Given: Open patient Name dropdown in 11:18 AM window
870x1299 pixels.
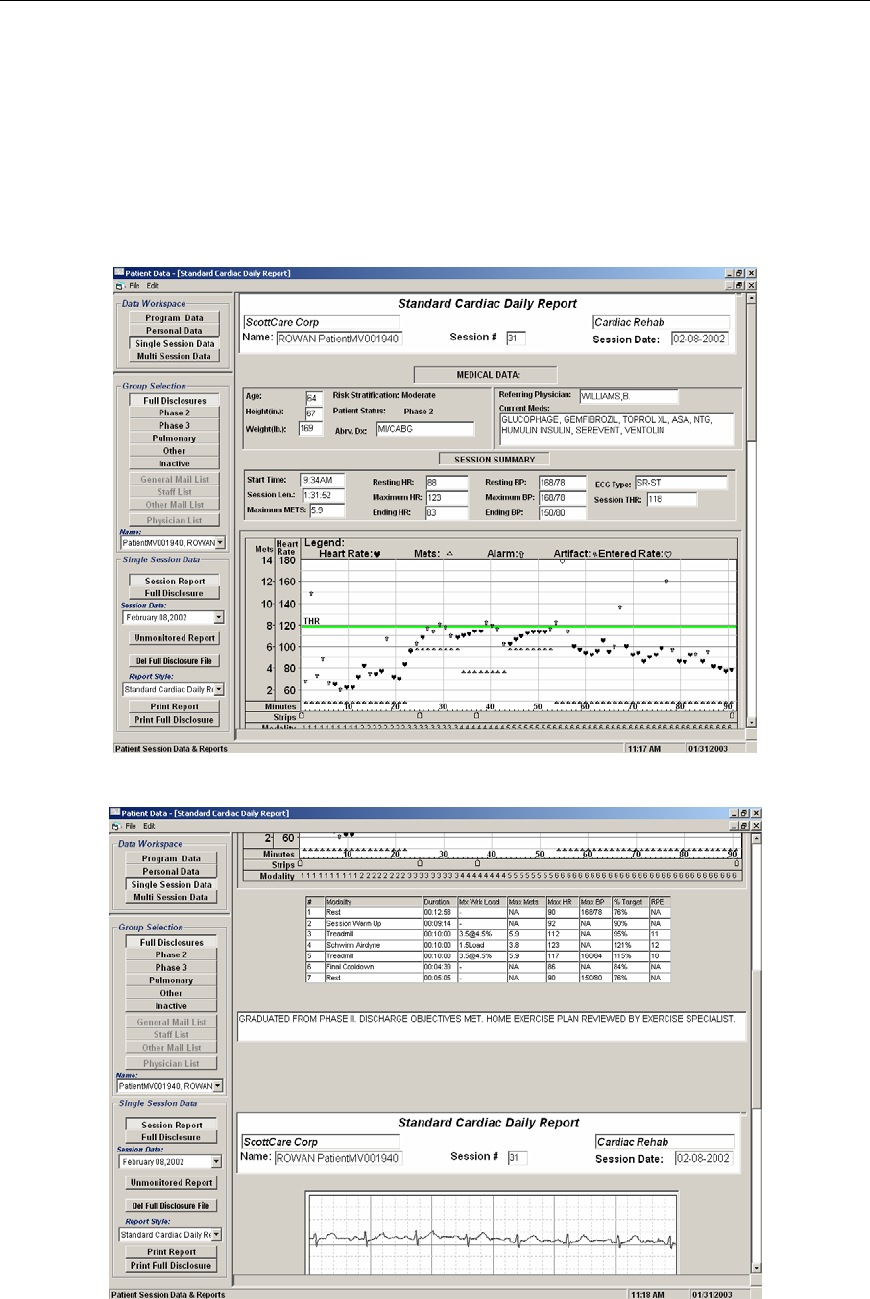Looking at the screenshot, I should 217,1085.
